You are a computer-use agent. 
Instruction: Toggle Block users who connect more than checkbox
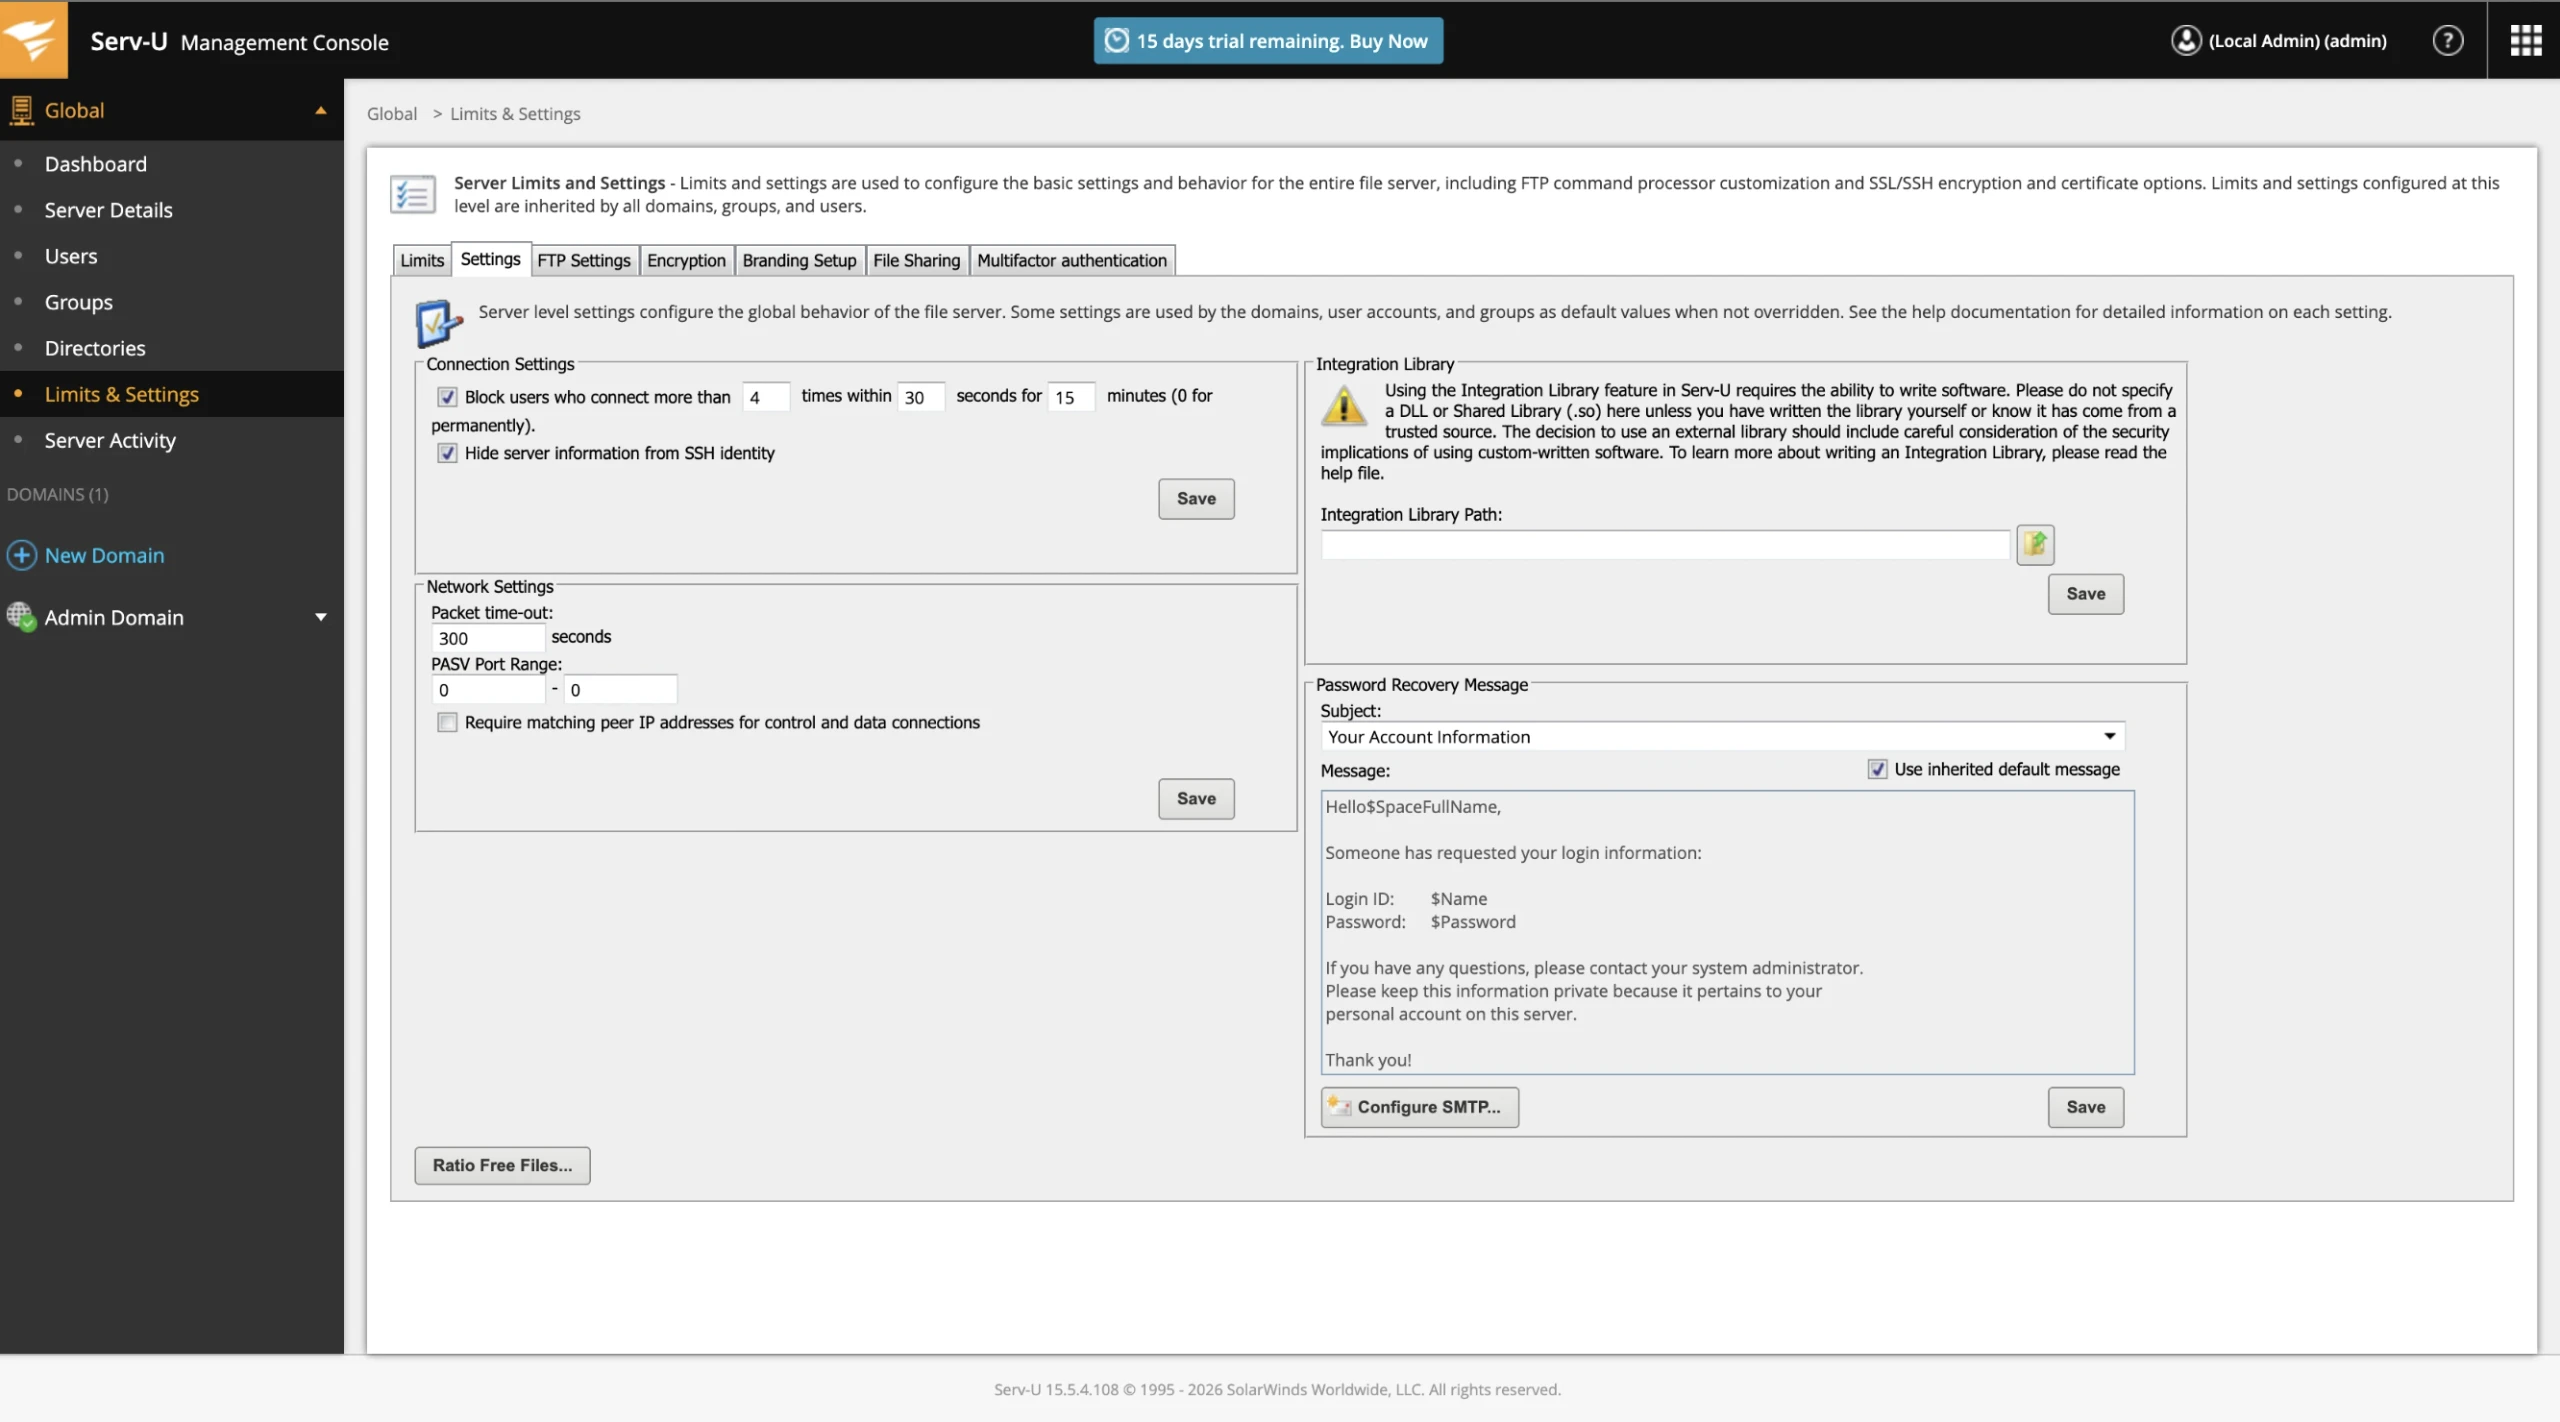pos(447,397)
